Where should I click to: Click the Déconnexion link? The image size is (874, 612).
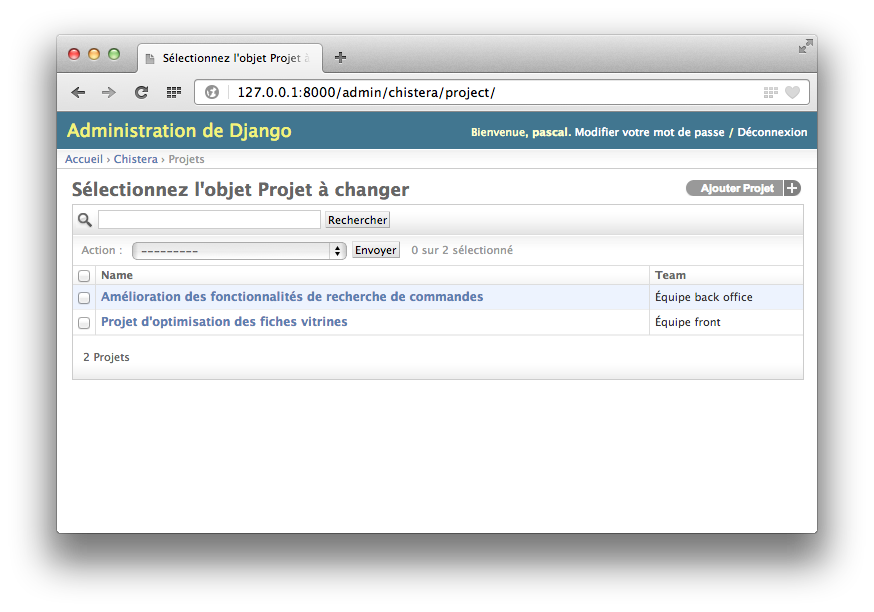tap(772, 132)
